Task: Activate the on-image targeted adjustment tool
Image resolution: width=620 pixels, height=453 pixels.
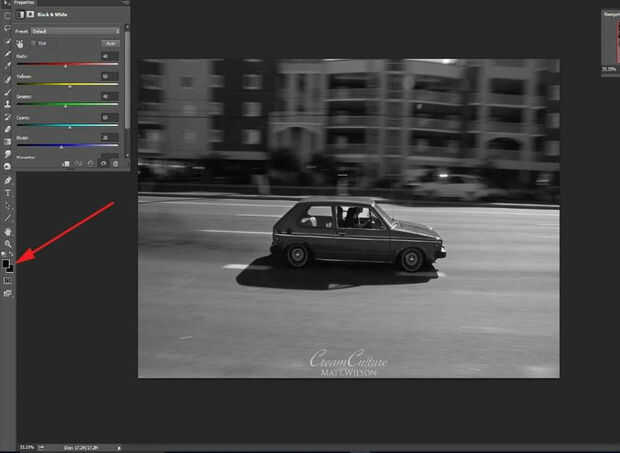Action: coord(20,44)
